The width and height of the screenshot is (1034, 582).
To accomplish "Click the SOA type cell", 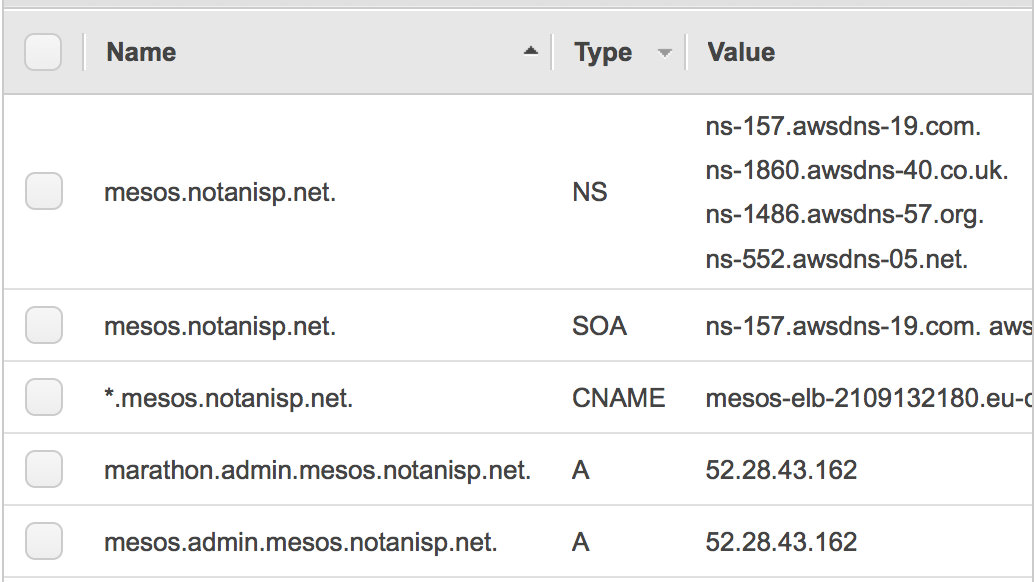I will [599, 326].
